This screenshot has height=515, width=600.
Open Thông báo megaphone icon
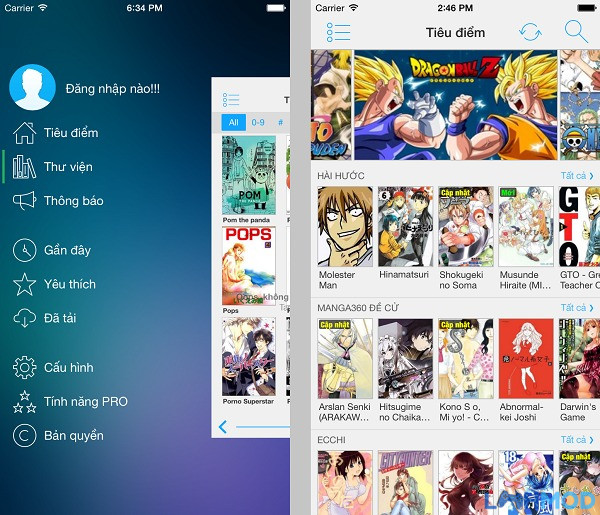[x=24, y=200]
